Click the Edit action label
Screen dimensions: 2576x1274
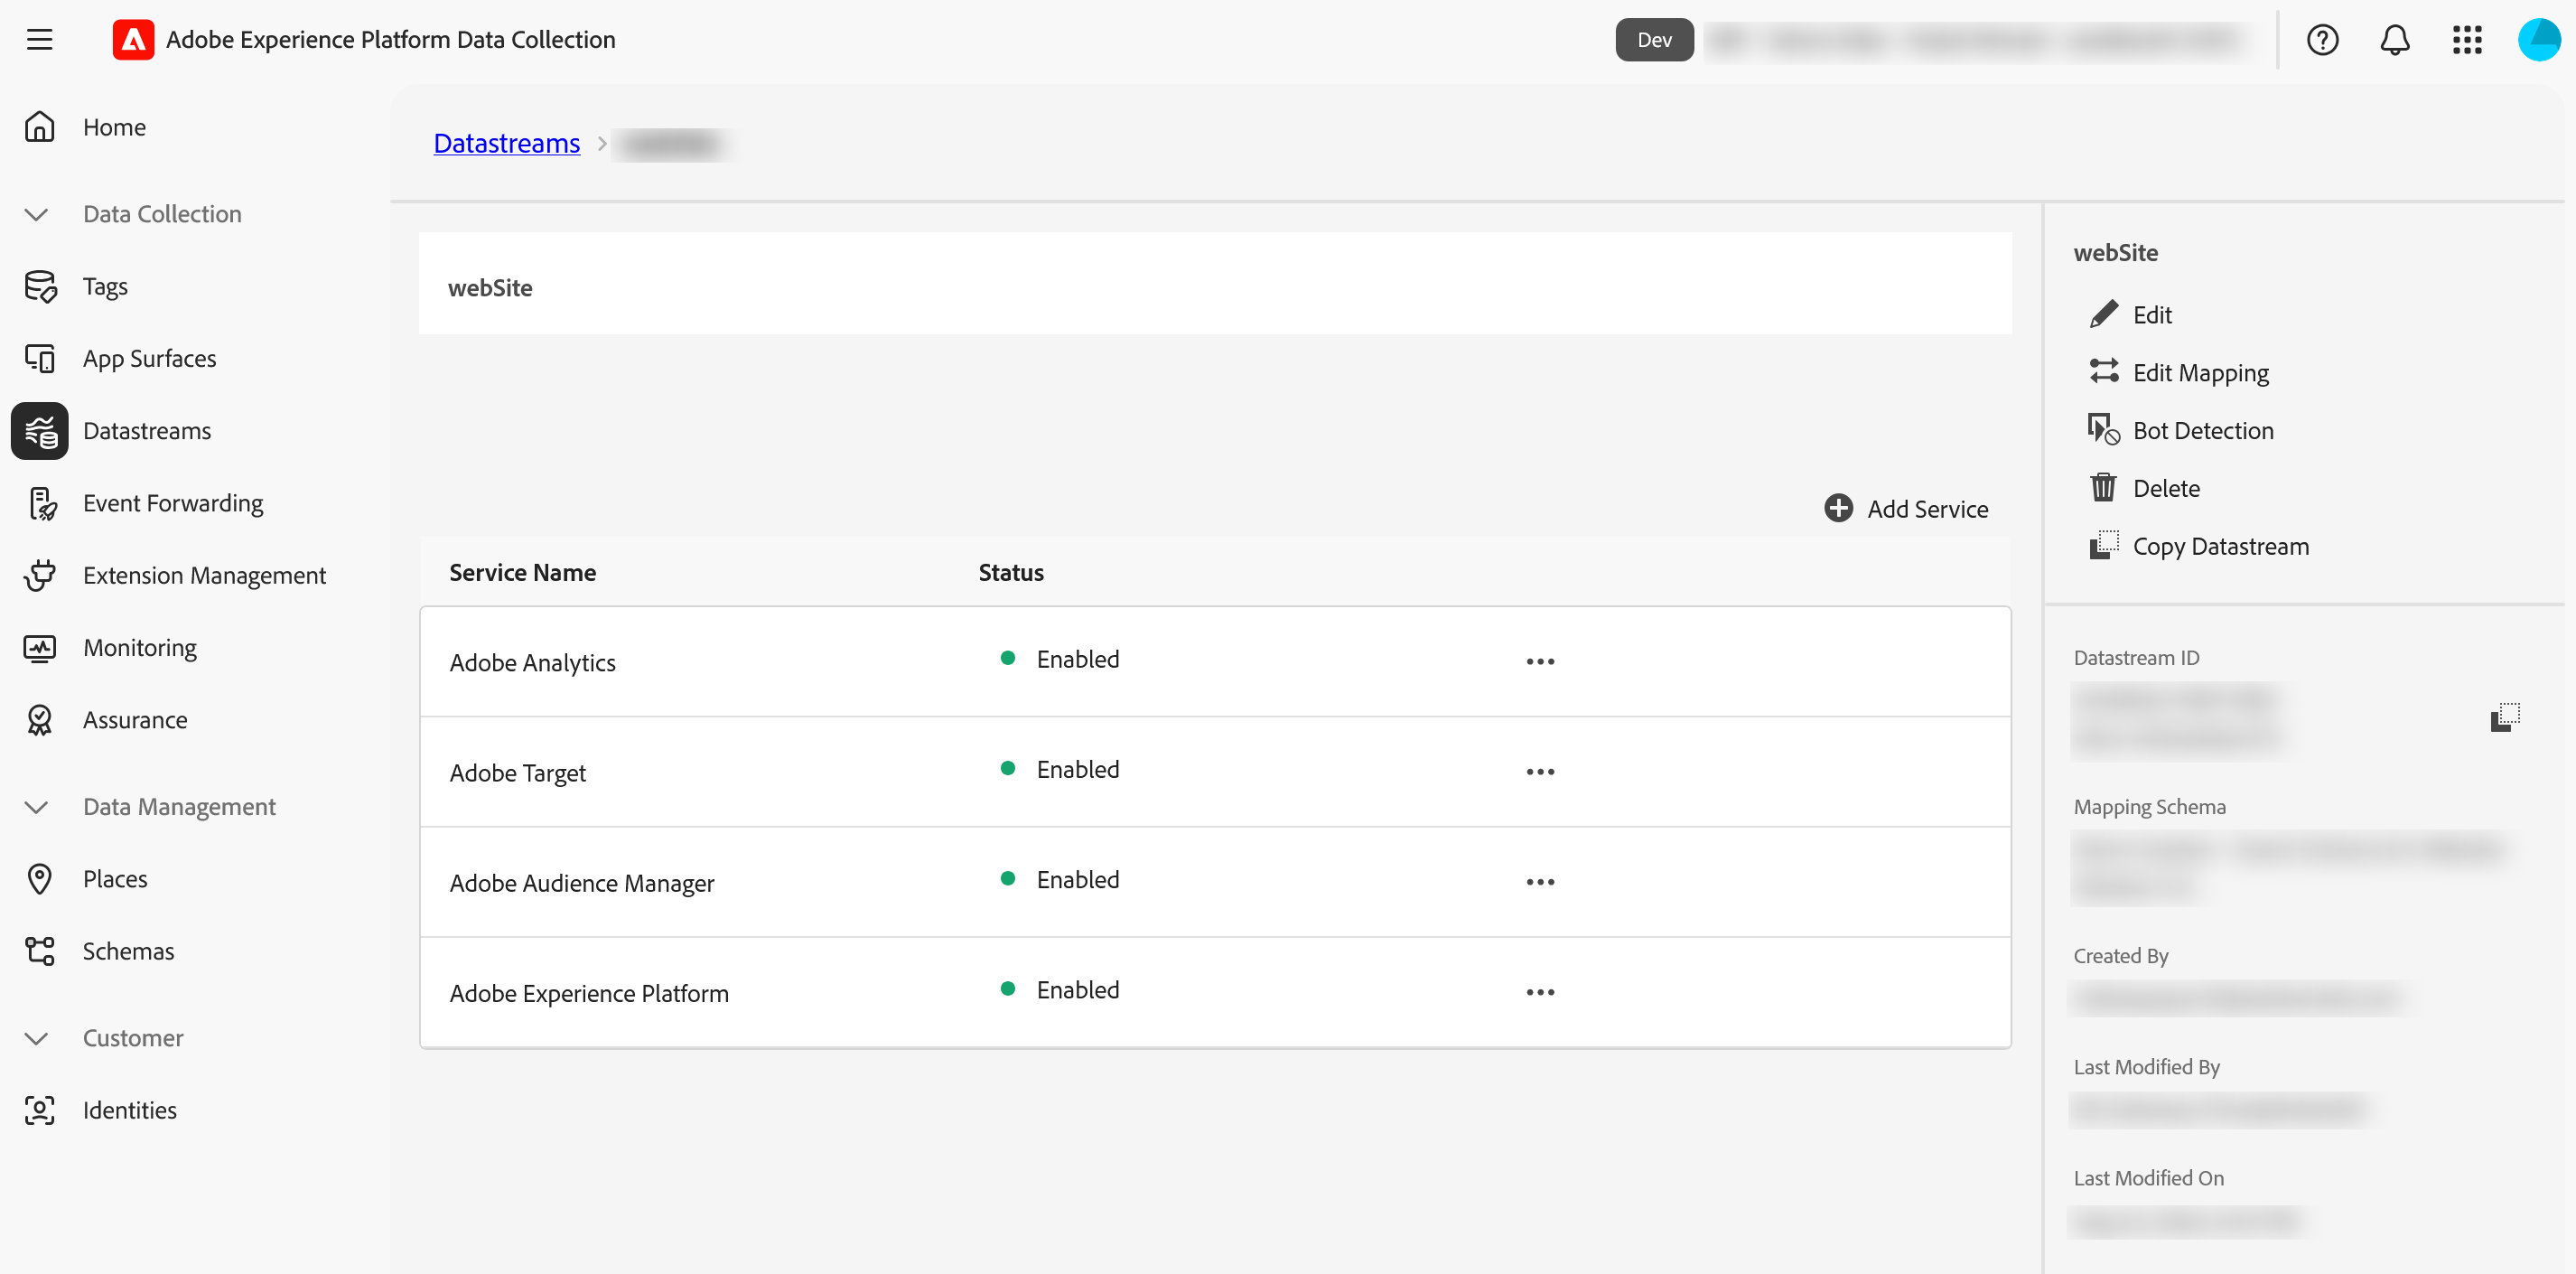pyautogui.click(x=2152, y=315)
